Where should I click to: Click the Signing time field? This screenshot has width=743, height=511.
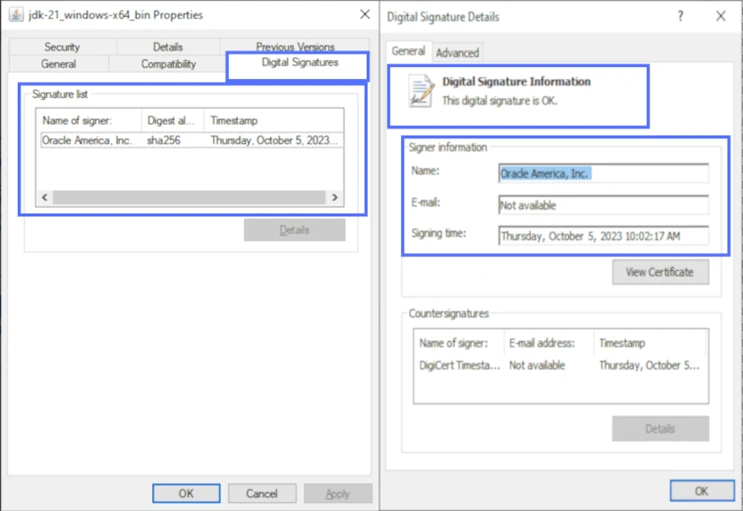[x=603, y=237]
